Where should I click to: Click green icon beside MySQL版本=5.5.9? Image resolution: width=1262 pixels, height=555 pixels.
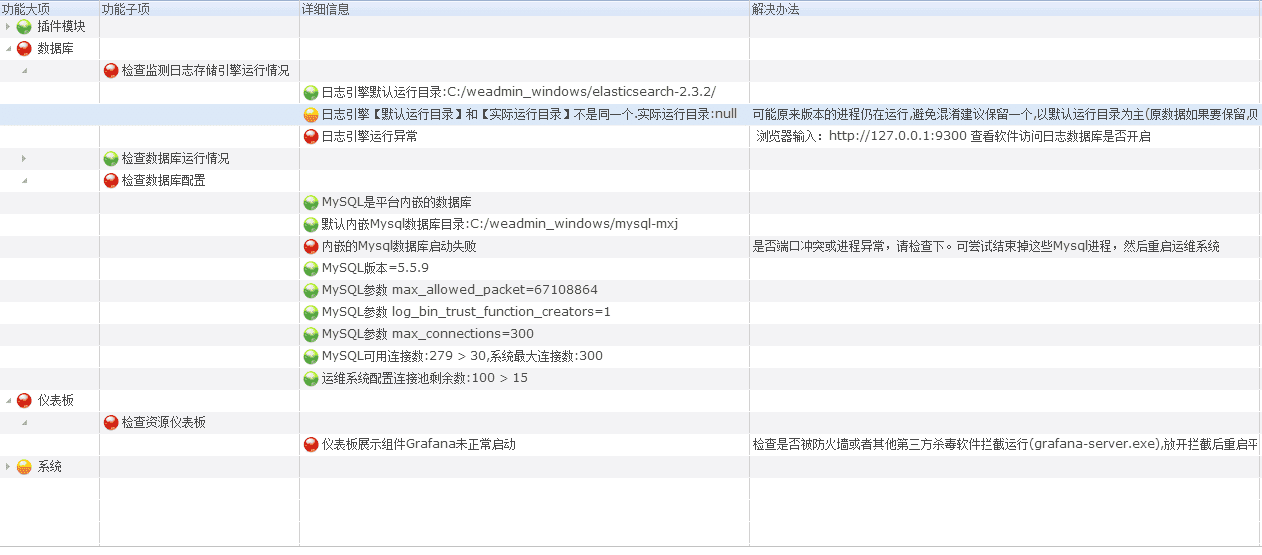coord(311,269)
